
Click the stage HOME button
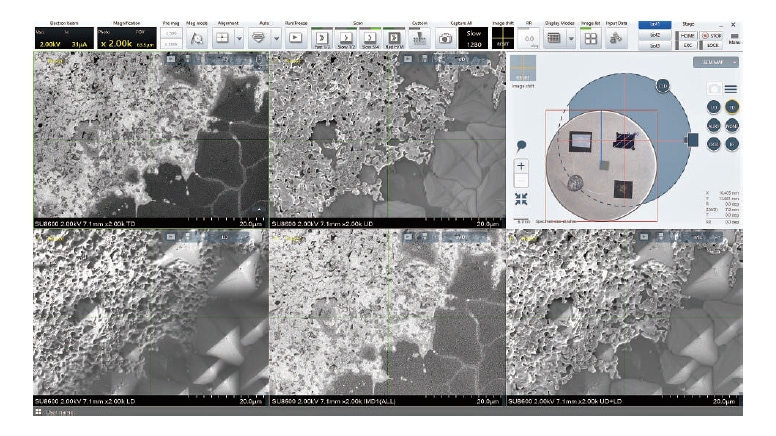pos(688,34)
